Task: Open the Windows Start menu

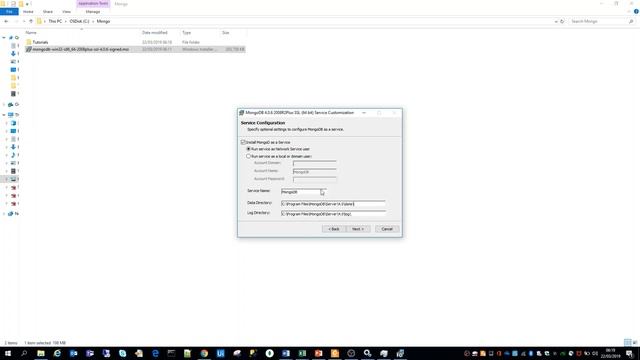Action: pos(7,353)
